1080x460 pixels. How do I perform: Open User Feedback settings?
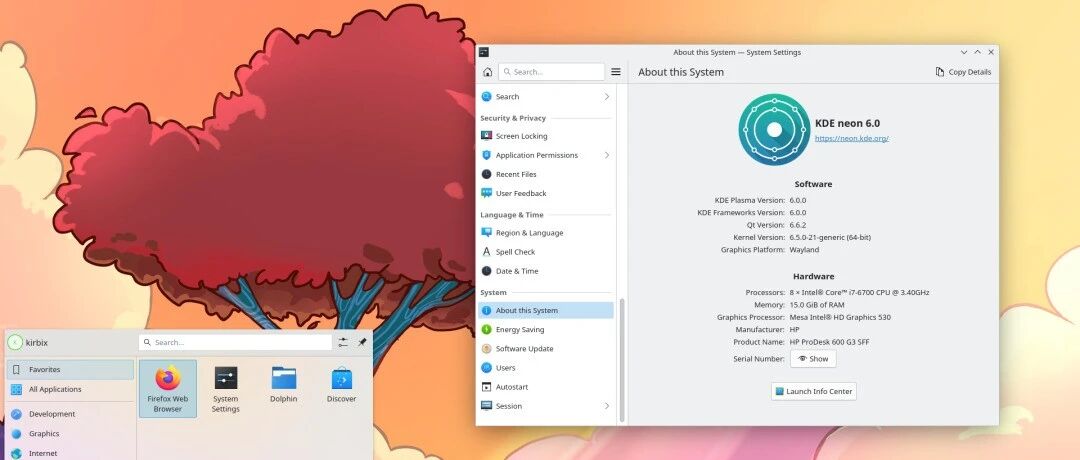click(x=546, y=194)
